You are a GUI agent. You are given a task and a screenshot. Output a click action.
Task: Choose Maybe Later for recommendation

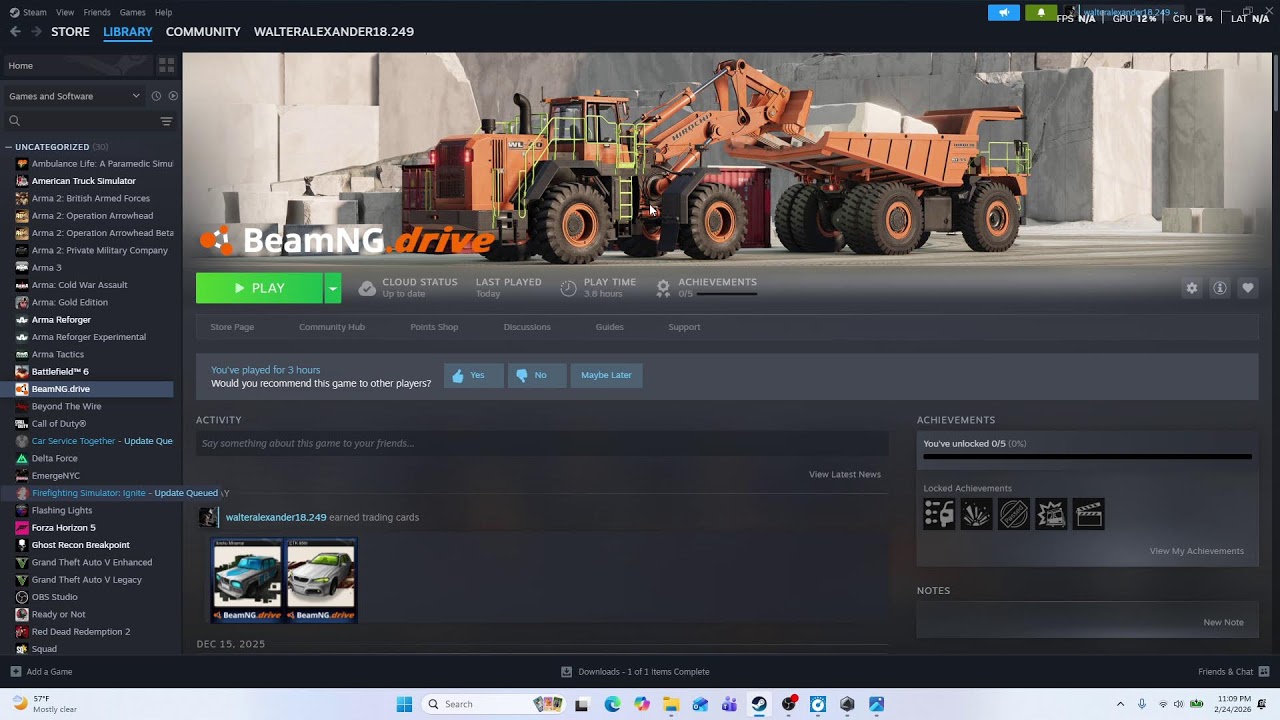(x=606, y=375)
